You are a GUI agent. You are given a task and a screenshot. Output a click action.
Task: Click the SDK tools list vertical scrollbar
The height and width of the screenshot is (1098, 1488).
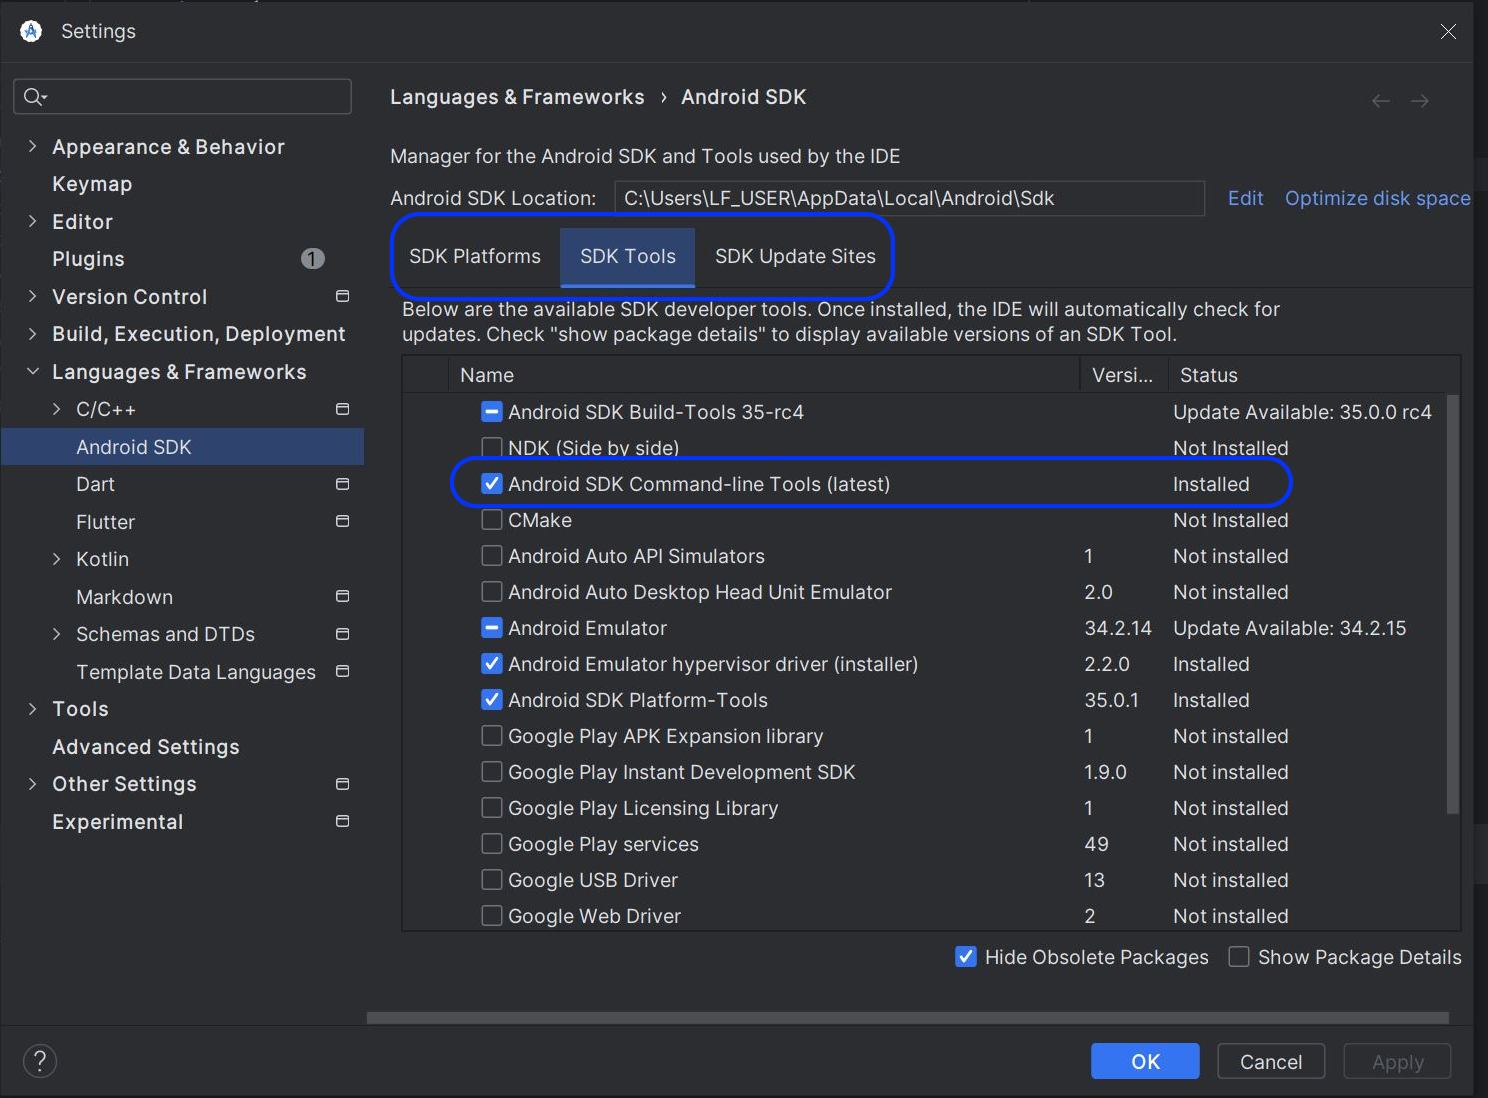[1453, 604]
